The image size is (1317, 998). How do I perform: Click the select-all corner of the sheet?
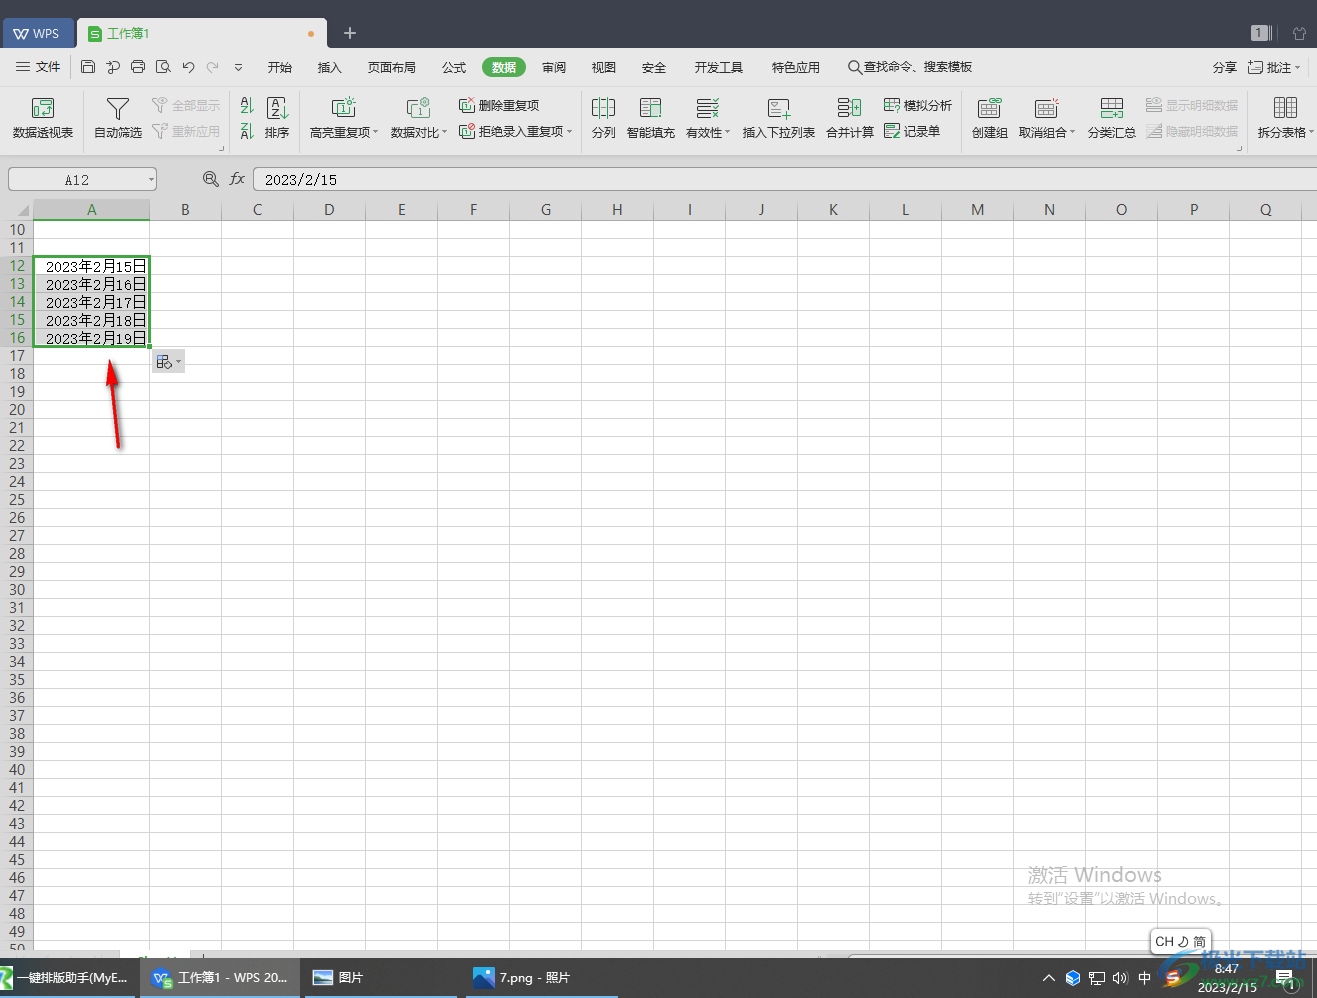point(17,210)
